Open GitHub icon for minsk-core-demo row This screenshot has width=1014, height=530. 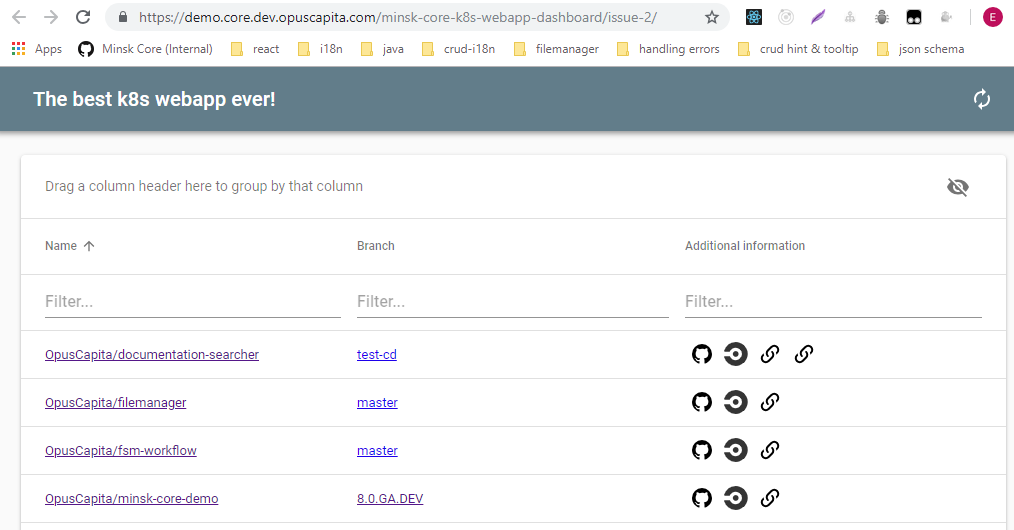click(x=702, y=499)
